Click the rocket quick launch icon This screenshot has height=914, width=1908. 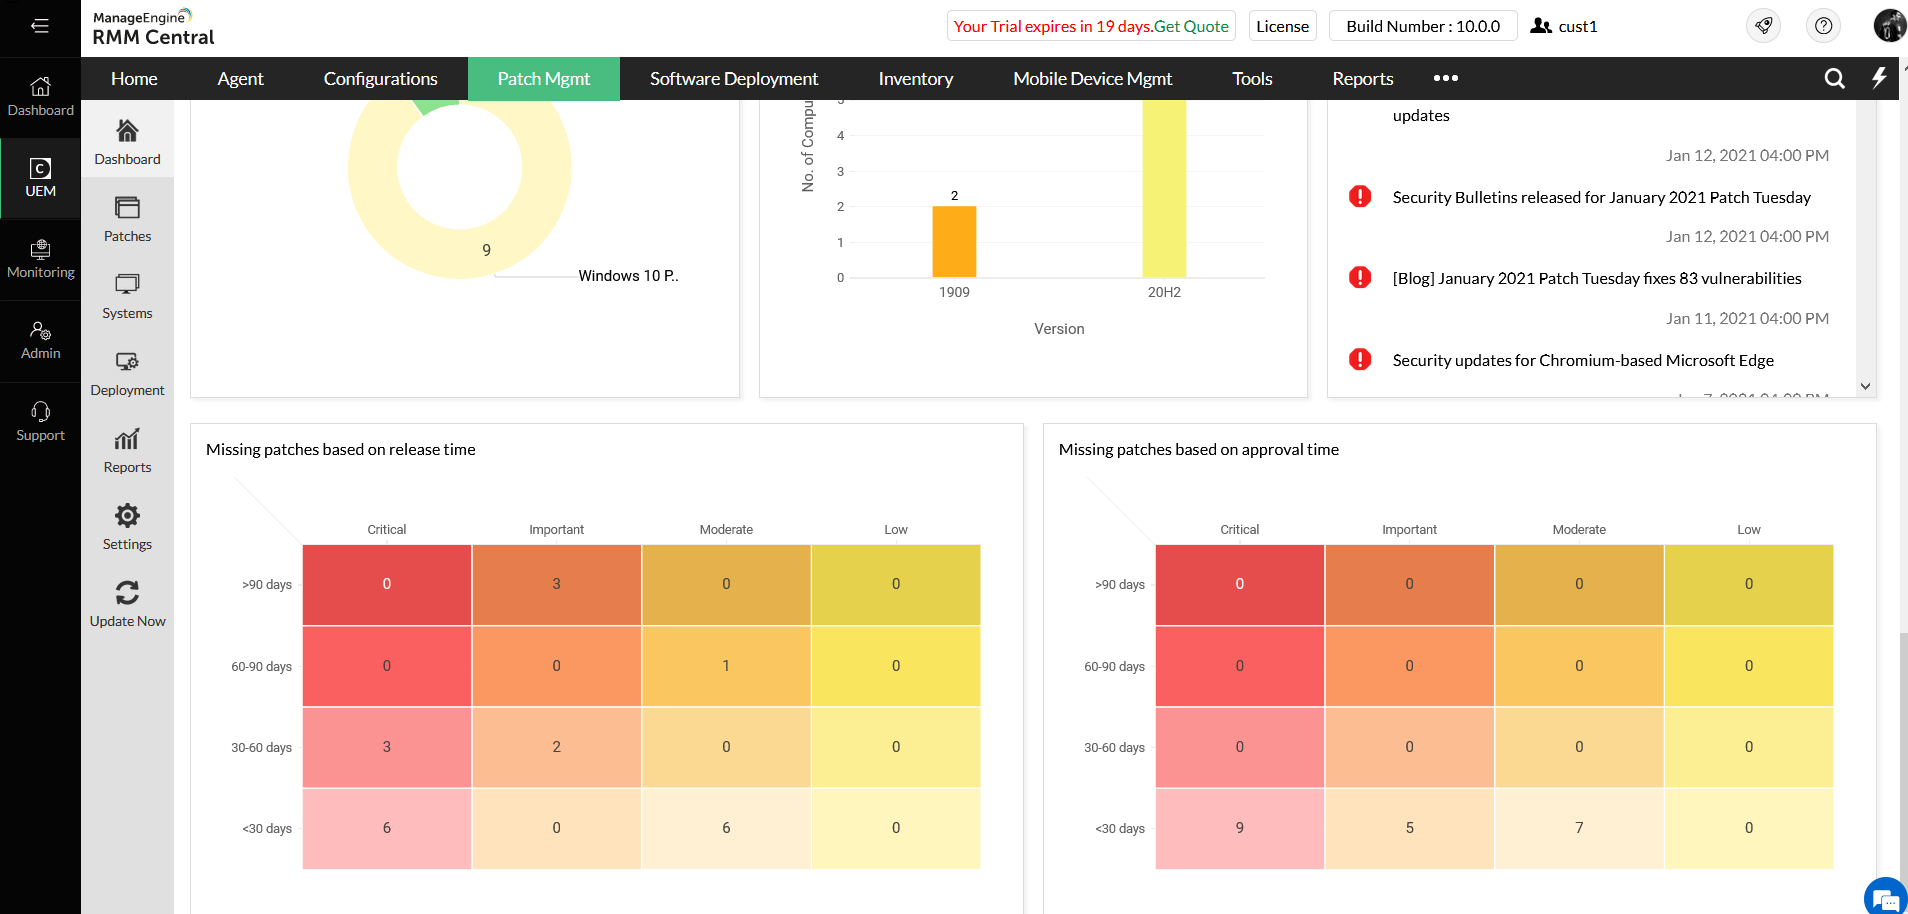1764,26
